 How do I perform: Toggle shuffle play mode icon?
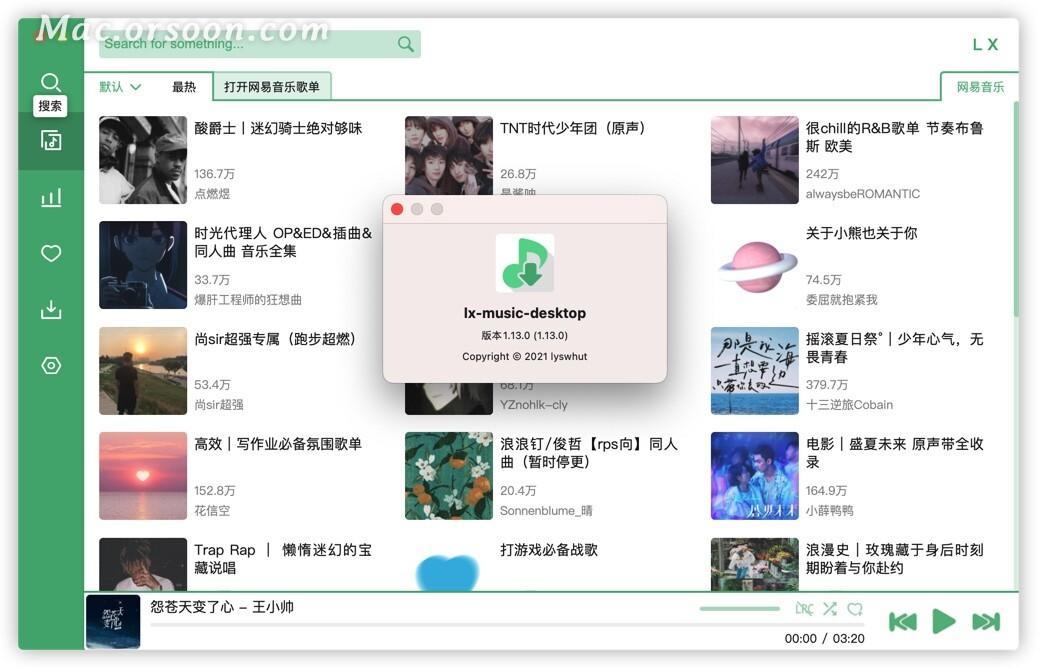[830, 608]
